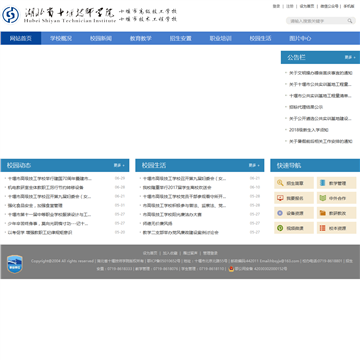Open the 校园新闻 menu item
The height and width of the screenshot is (360, 360).
[101, 38]
